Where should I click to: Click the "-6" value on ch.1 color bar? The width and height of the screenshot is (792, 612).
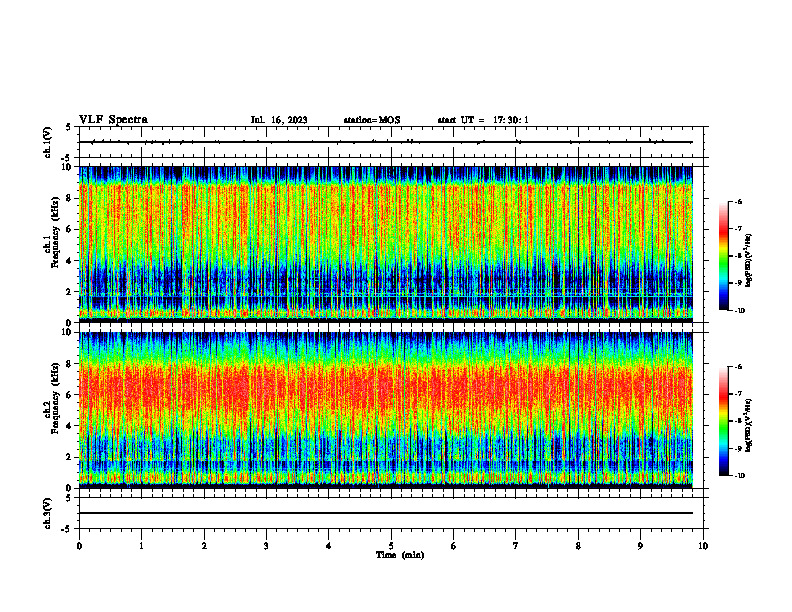[x=738, y=201]
